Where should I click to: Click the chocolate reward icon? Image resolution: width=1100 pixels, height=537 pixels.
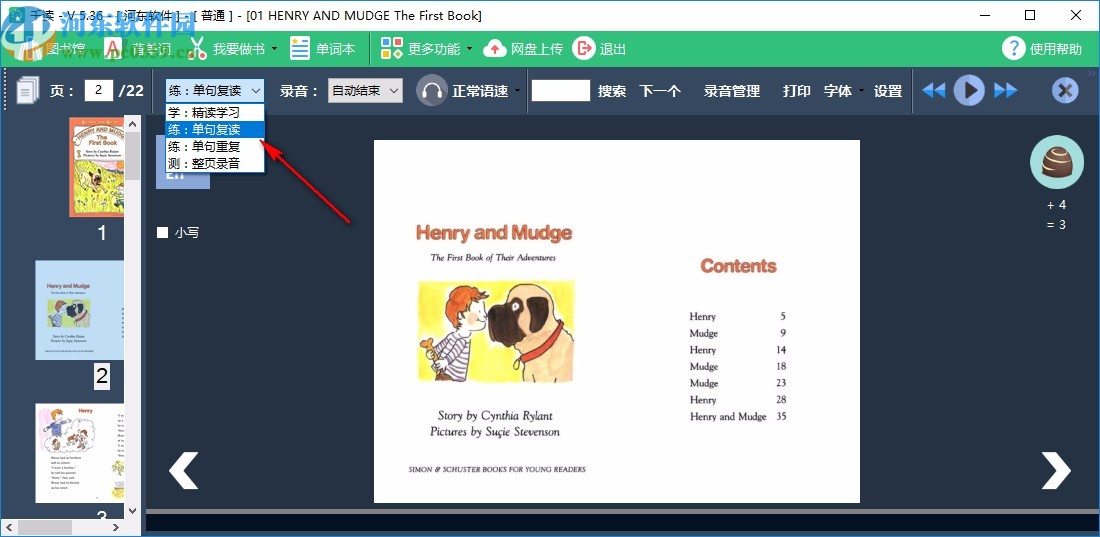tap(1057, 162)
